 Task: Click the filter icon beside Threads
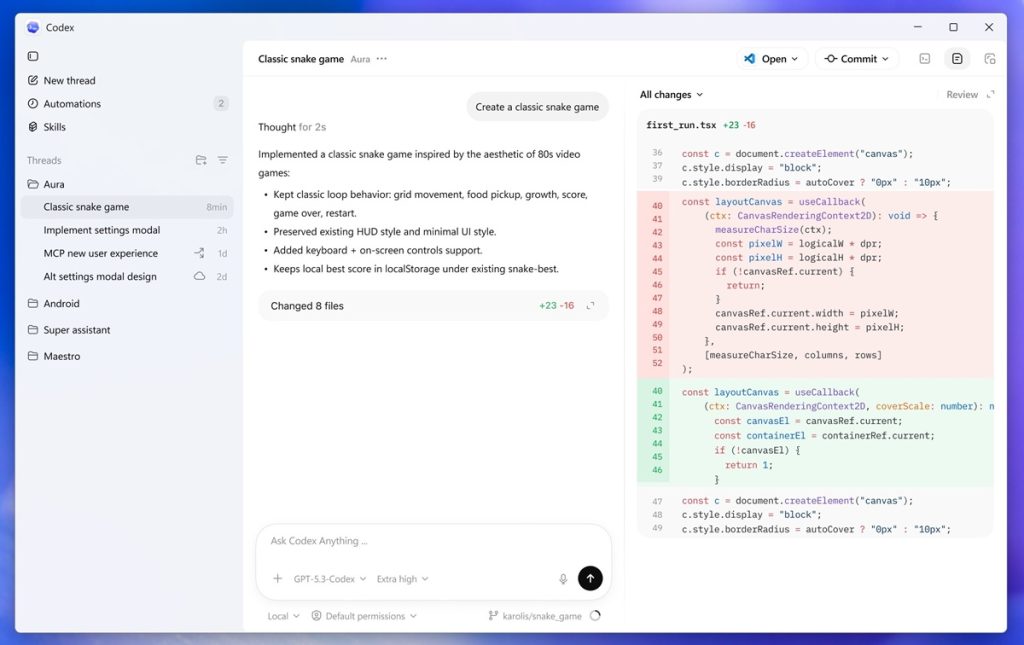[x=223, y=160]
